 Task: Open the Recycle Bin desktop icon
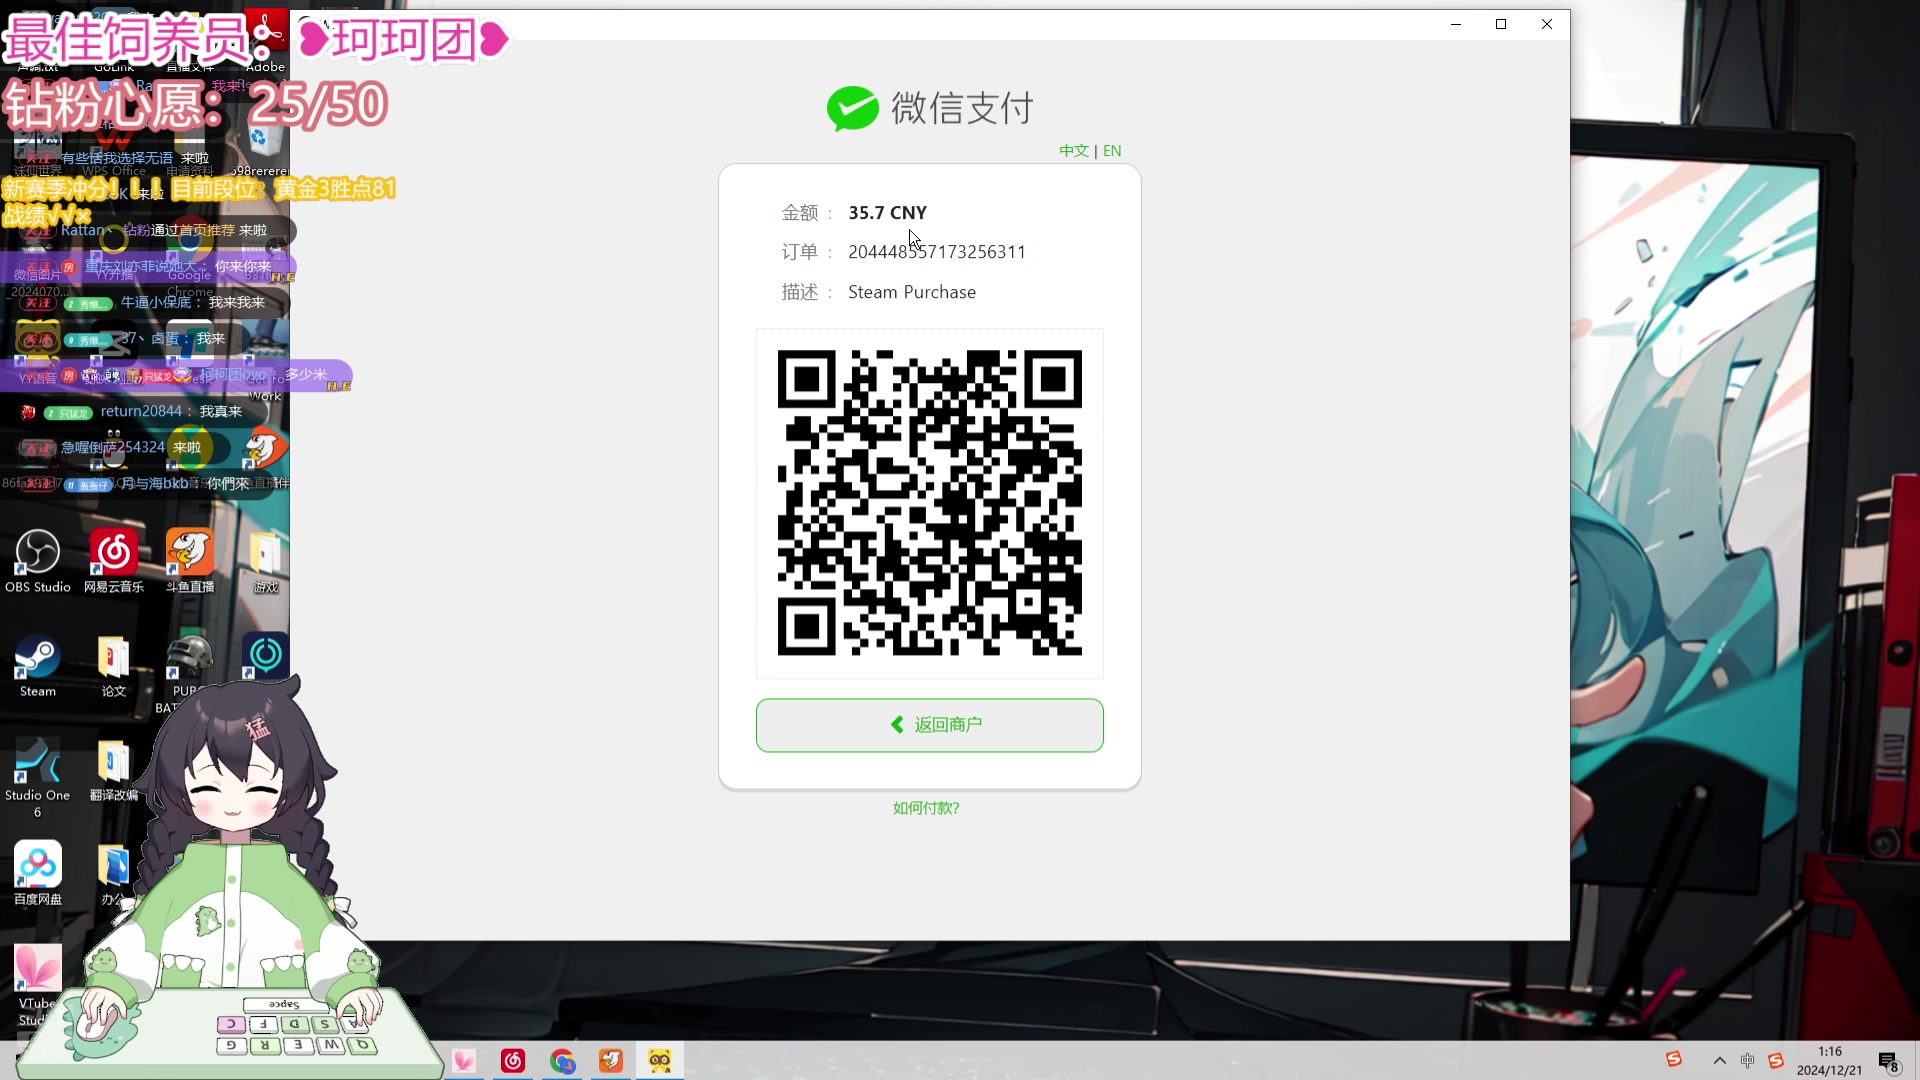click(x=263, y=140)
